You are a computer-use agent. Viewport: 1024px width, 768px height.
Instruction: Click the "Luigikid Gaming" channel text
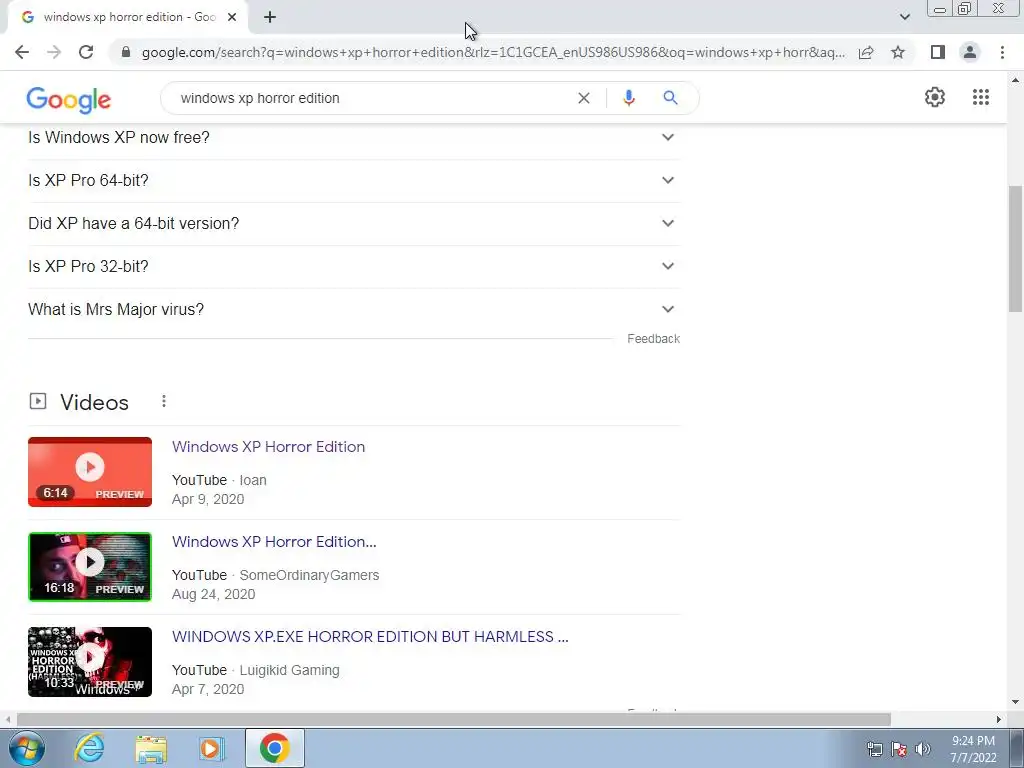pos(289,670)
